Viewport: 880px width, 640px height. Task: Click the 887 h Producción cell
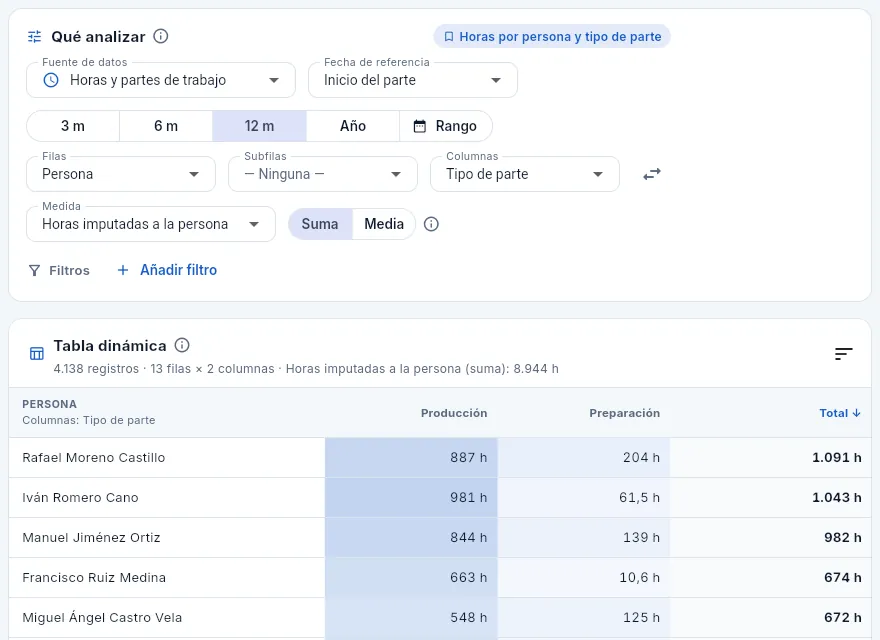[411, 458]
